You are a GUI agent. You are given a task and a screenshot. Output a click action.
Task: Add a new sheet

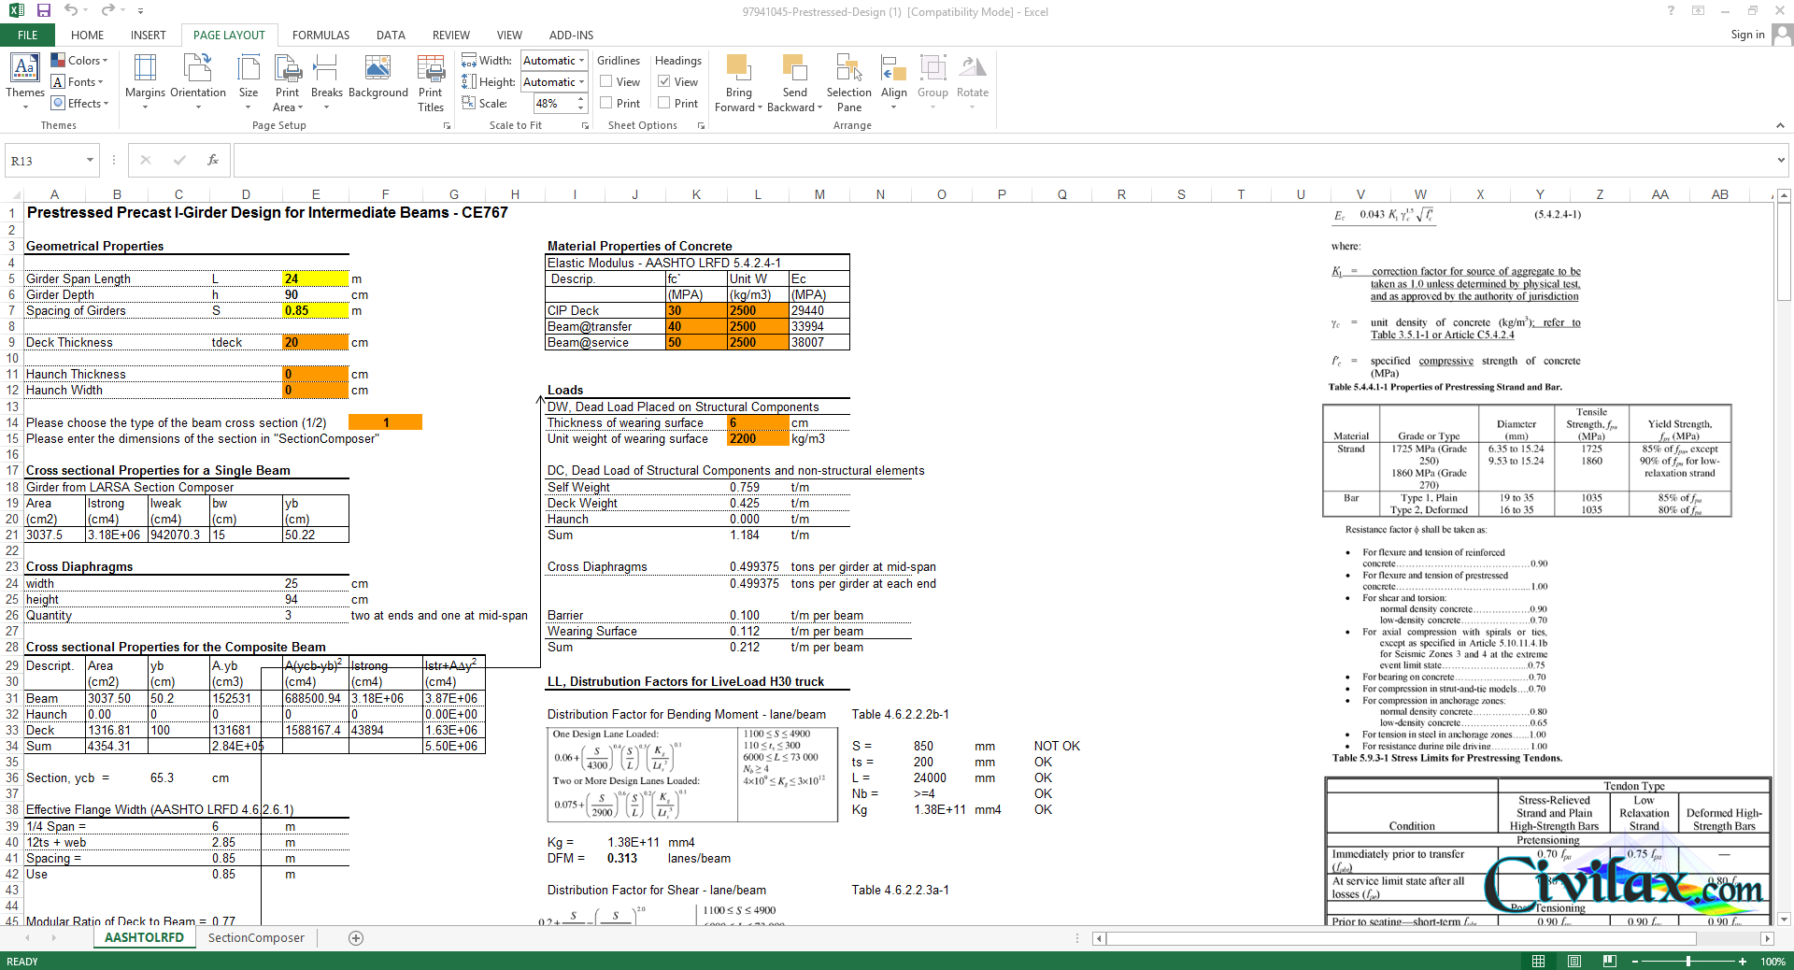(356, 938)
